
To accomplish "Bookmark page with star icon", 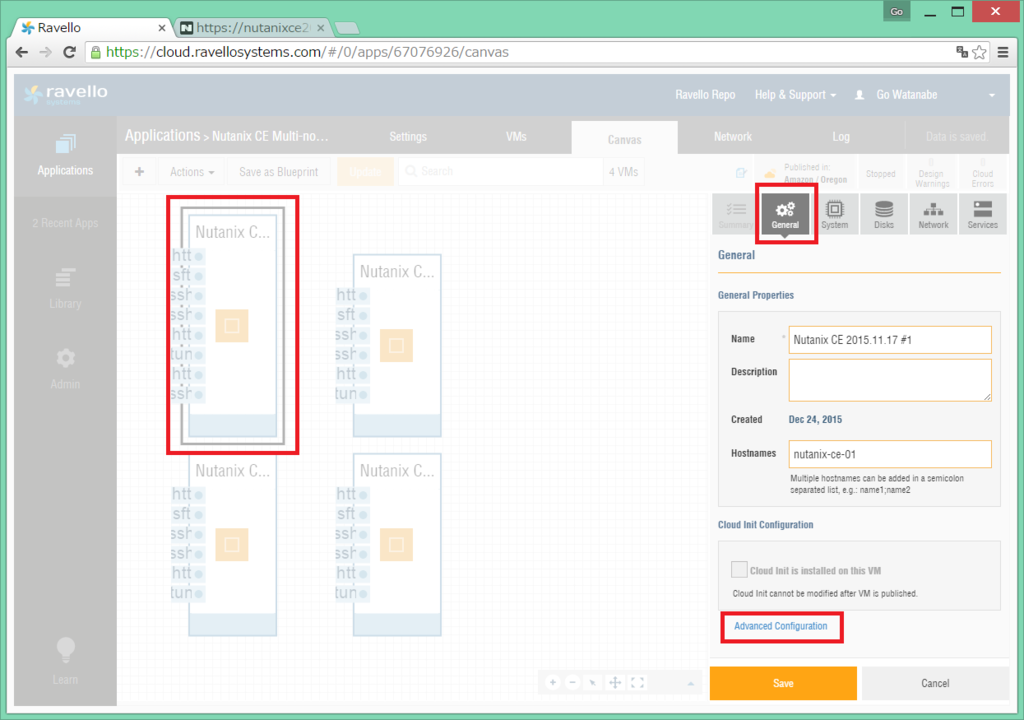I will click(979, 52).
